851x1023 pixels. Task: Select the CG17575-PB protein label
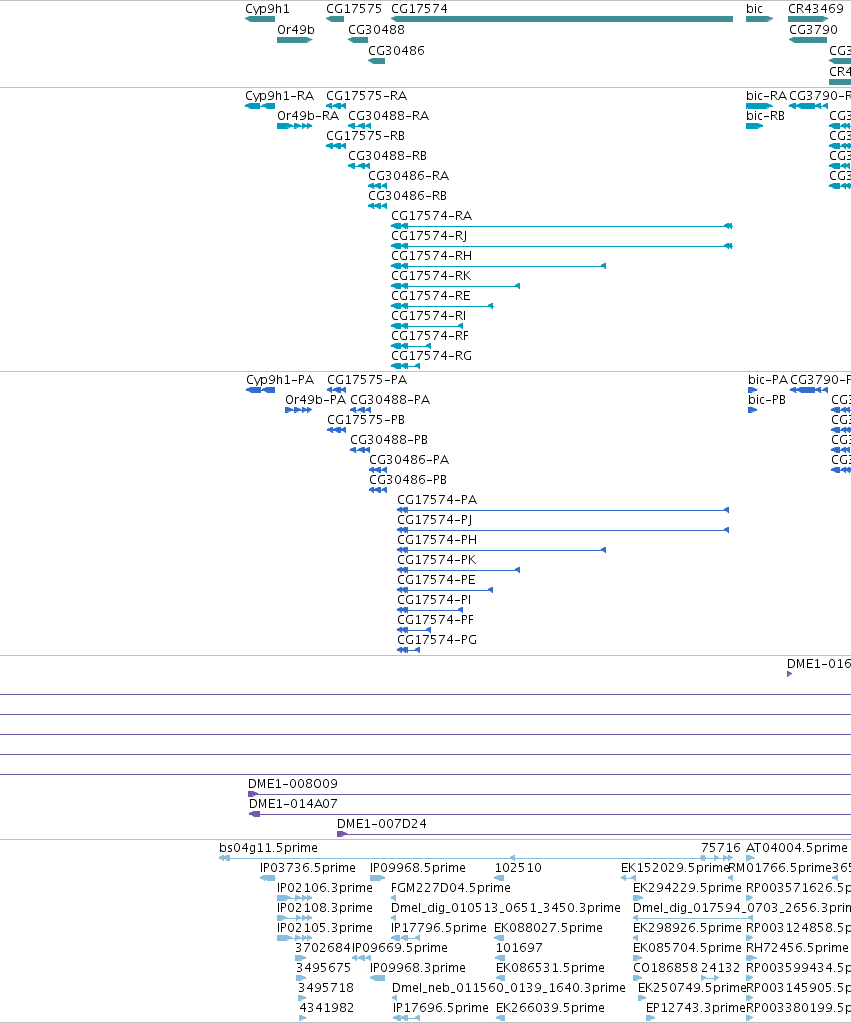366,420
